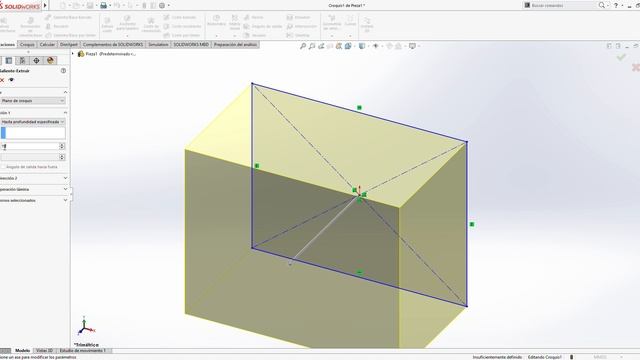This screenshot has height=360, width=640.
Task: Click the 'Insuficientemente definido' status text
Action: tap(497, 357)
